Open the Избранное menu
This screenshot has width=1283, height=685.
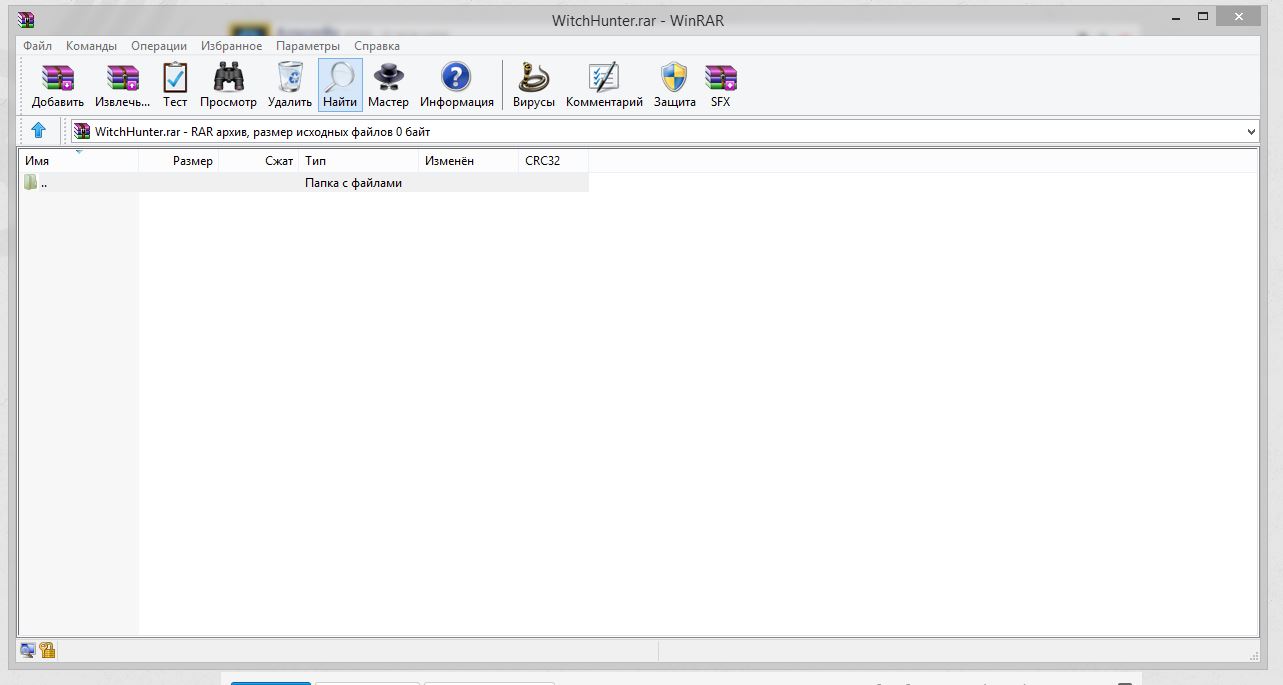click(231, 46)
